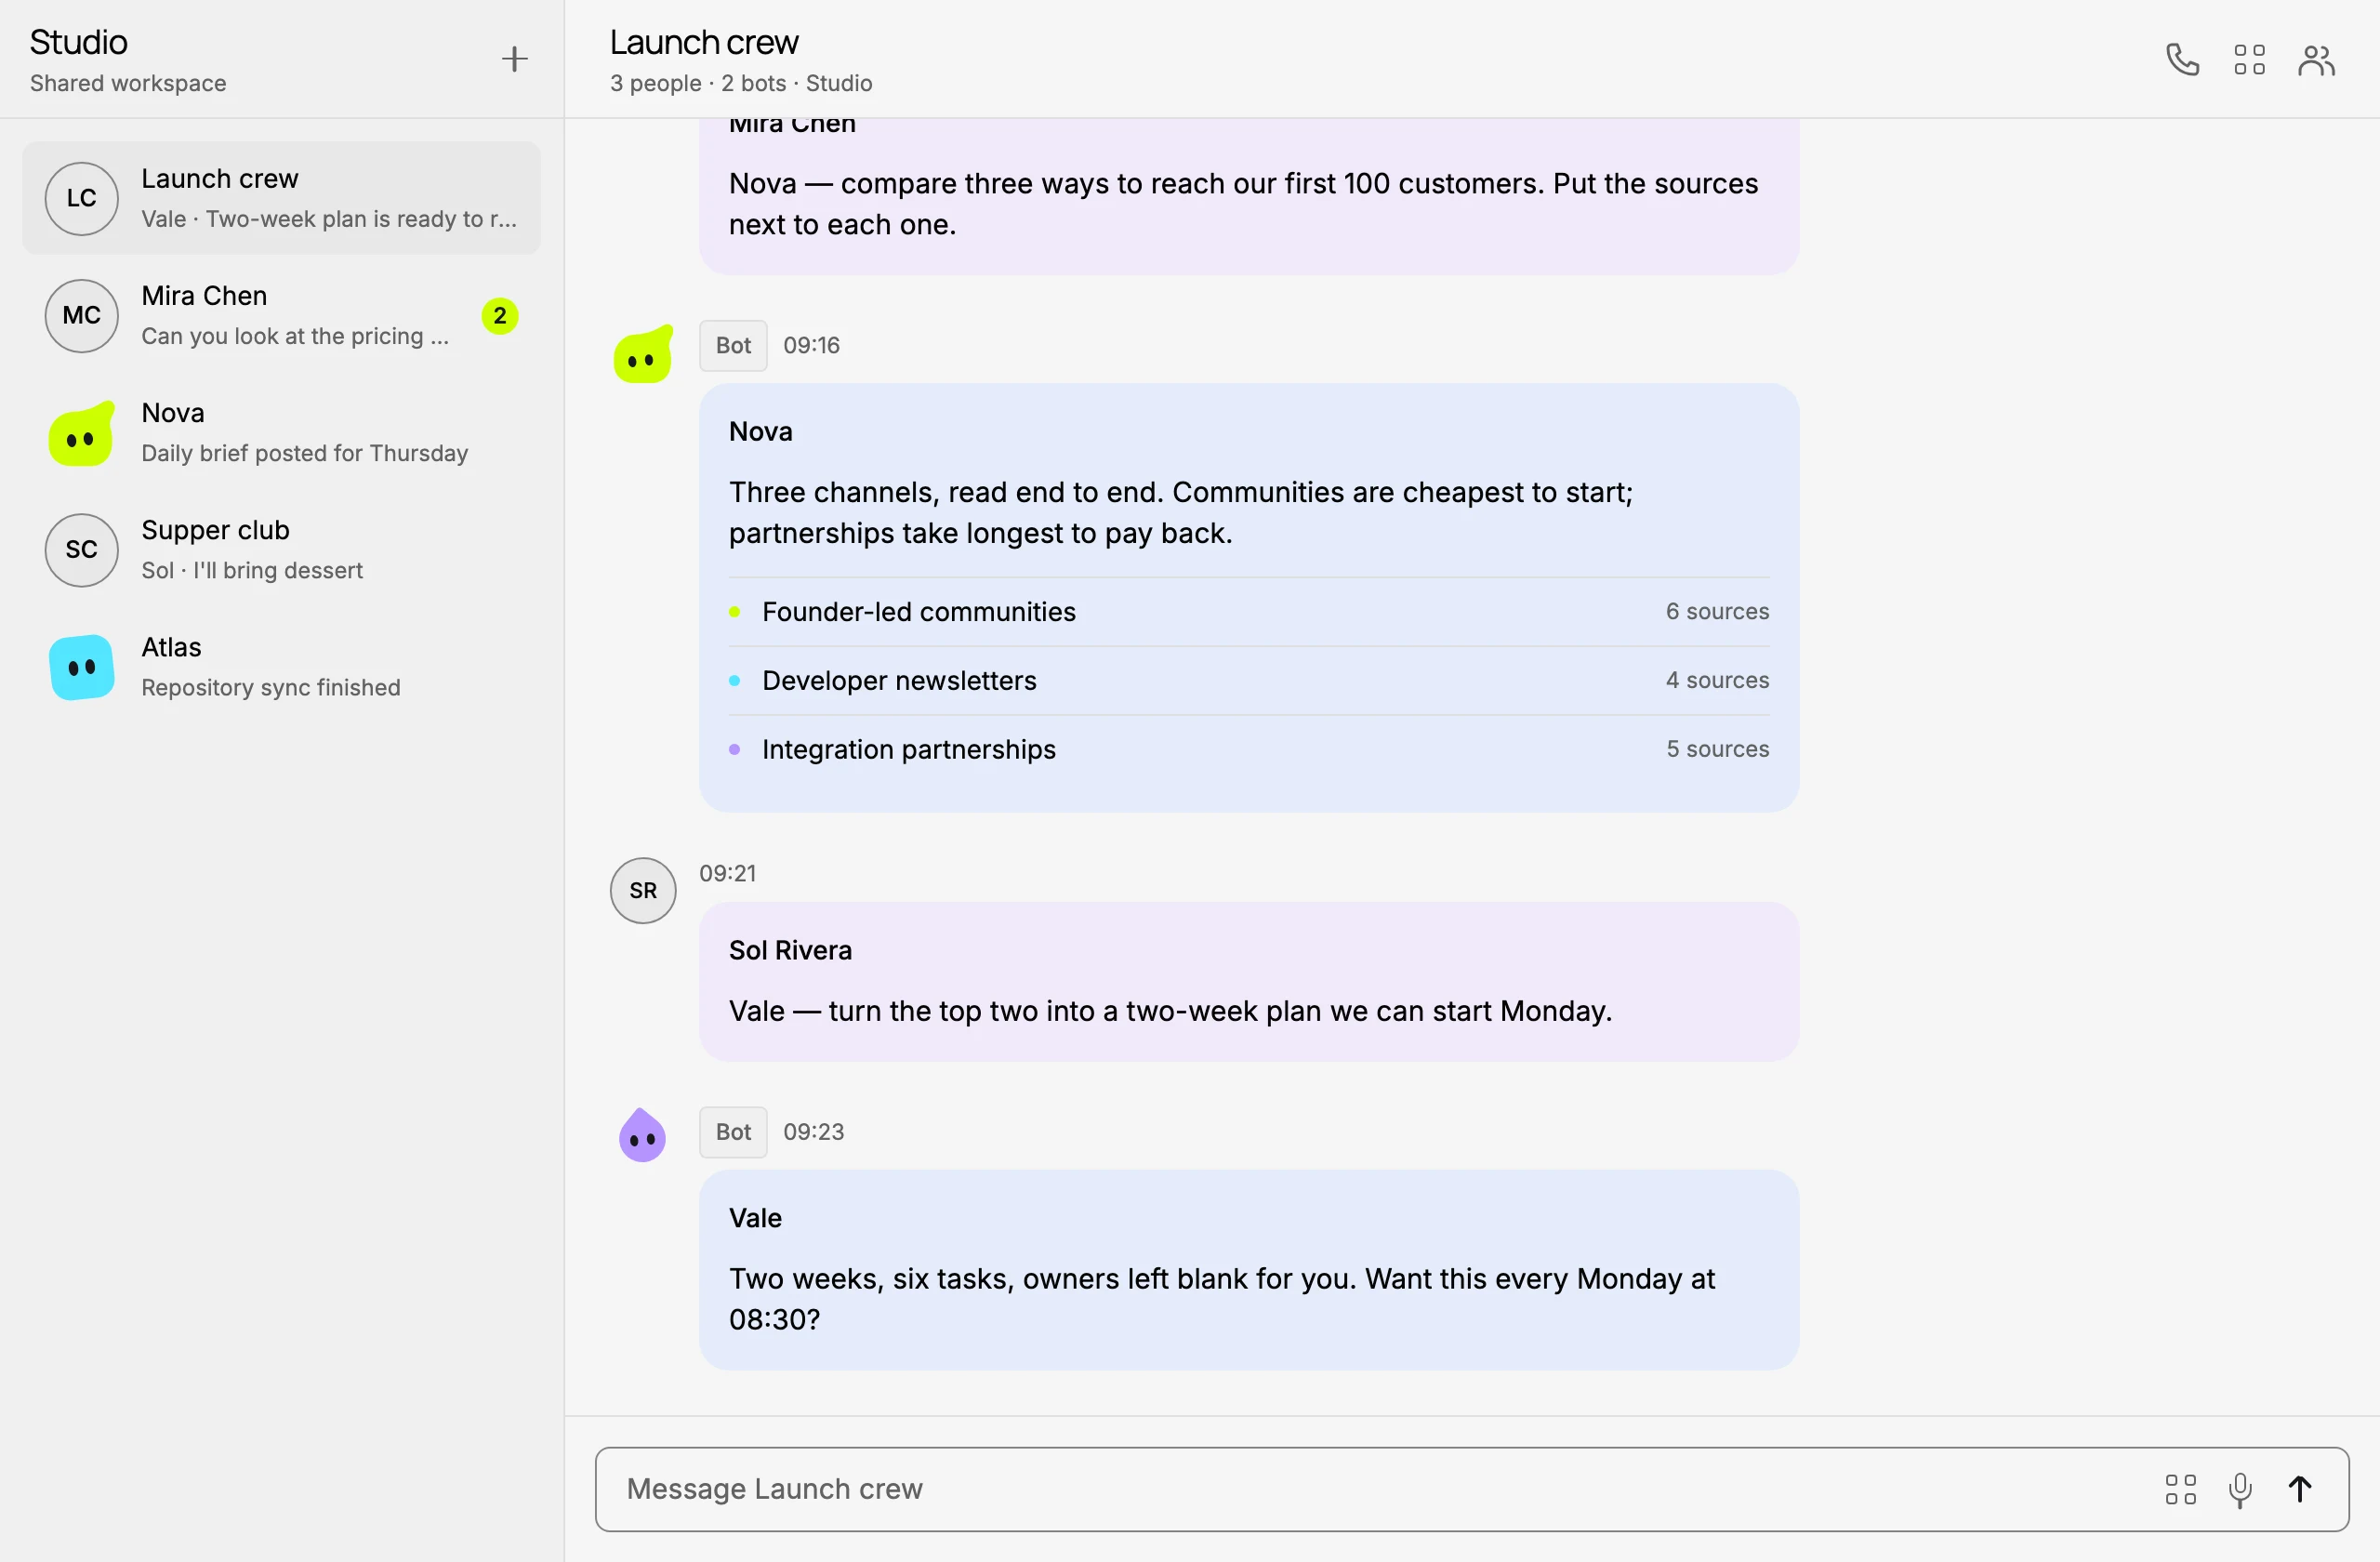Open Integration partnerships sources row
Screen dimensions: 2380x1562
pos(1249,750)
